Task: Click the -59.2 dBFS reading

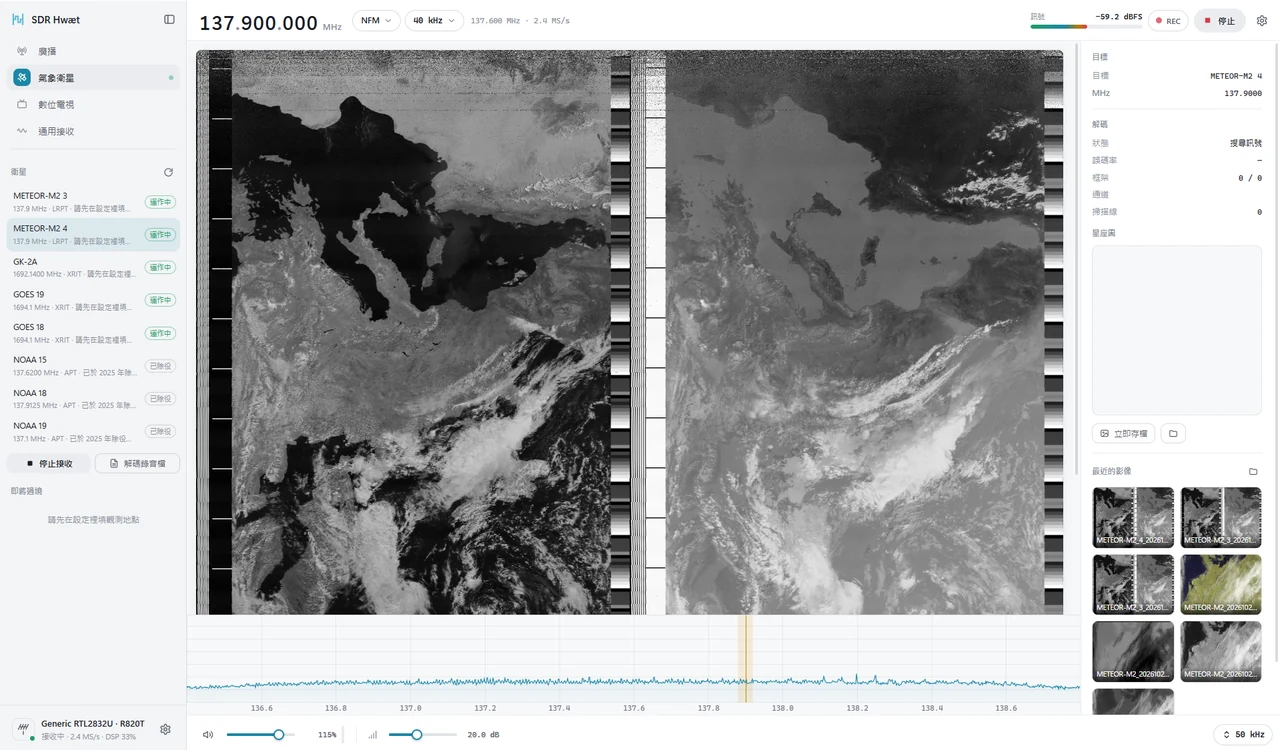Action: [x=1119, y=16]
